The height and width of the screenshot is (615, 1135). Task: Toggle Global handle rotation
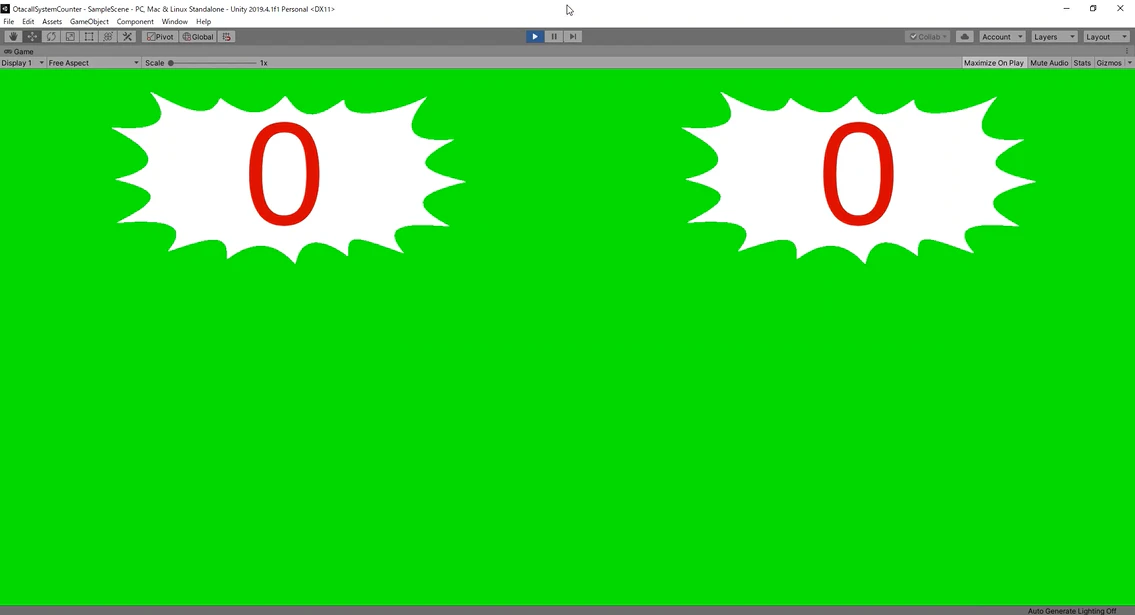[x=198, y=37]
